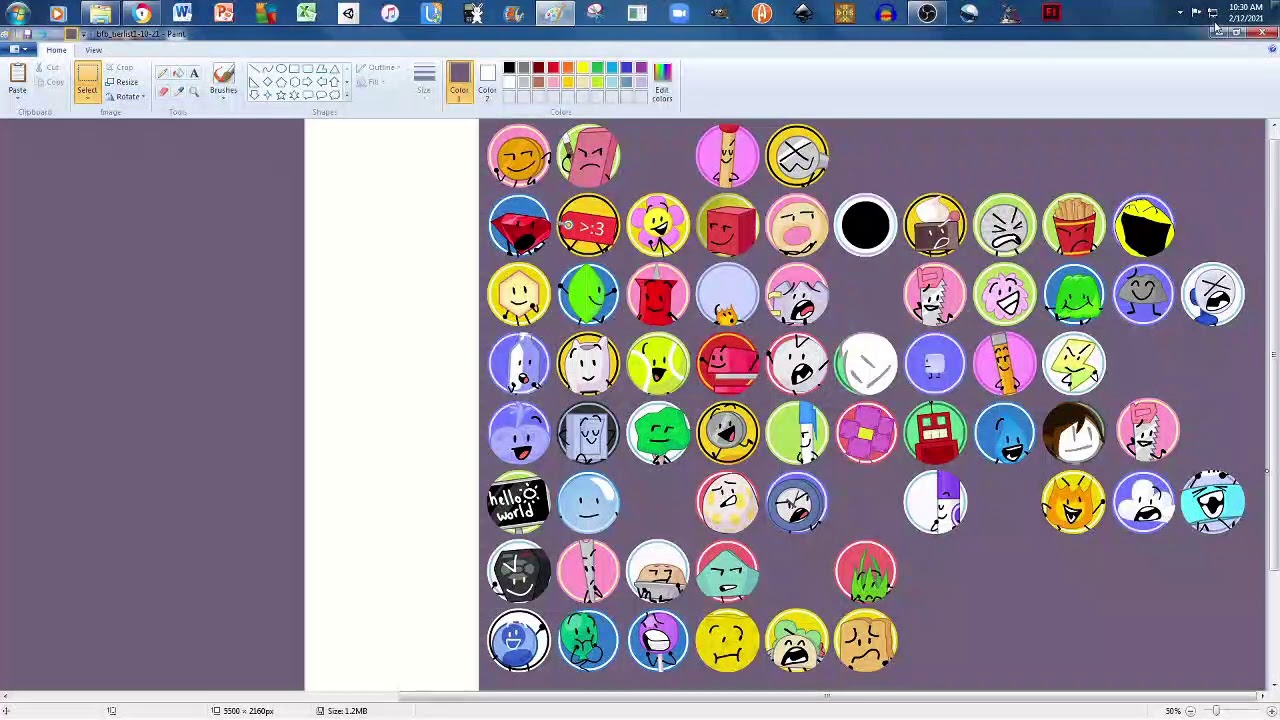Click the Crop command
This screenshot has height=720, width=1280.
[120, 68]
